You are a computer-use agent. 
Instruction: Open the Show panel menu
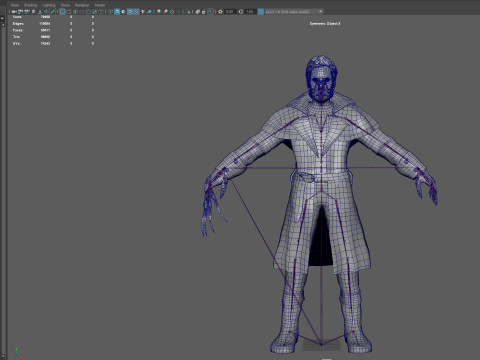click(x=65, y=5)
